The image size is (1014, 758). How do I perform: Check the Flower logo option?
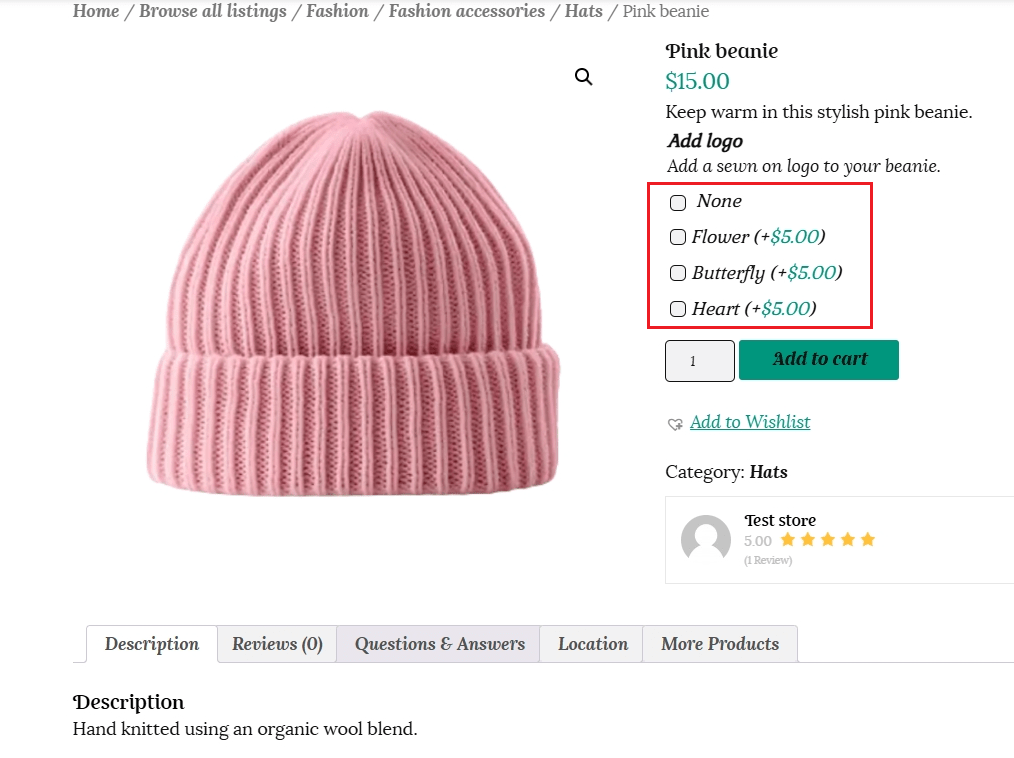click(678, 237)
